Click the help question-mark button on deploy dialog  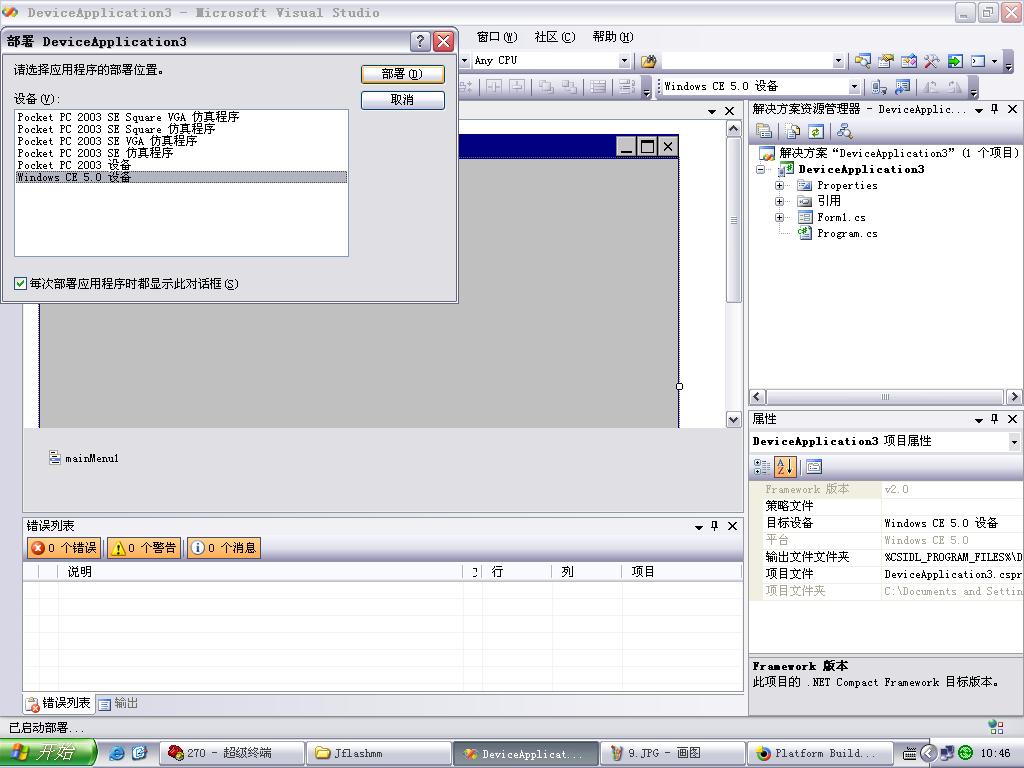(x=420, y=42)
